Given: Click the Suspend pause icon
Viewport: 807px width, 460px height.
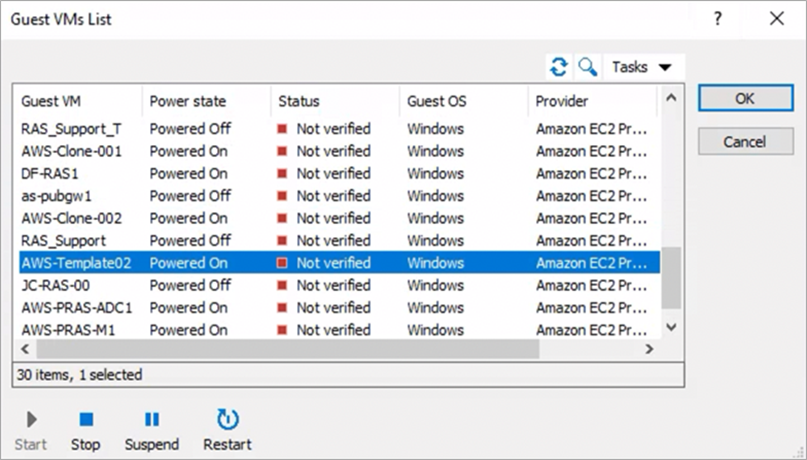Looking at the screenshot, I should pos(151,420).
